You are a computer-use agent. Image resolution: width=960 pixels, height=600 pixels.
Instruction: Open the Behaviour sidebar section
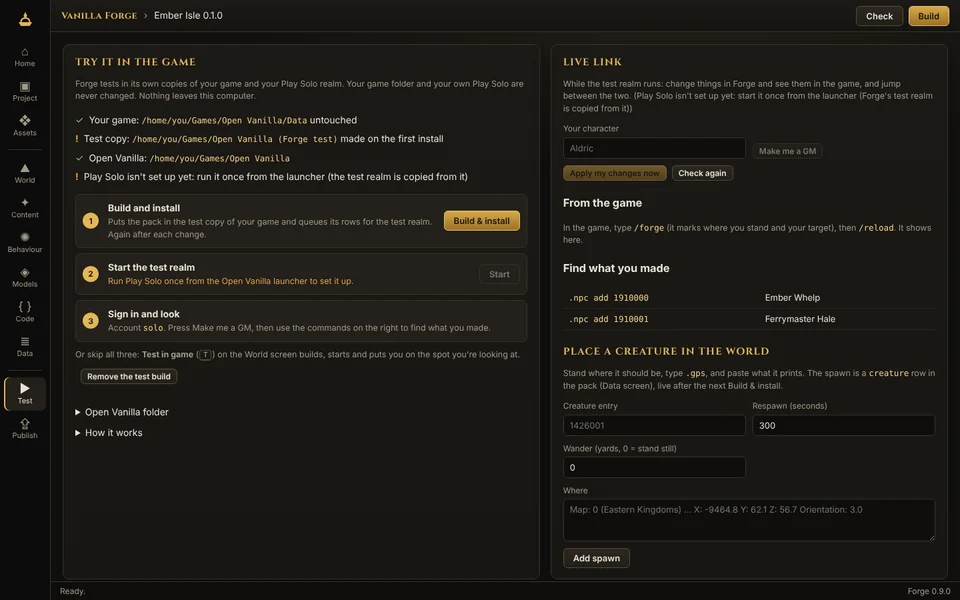coord(24,243)
